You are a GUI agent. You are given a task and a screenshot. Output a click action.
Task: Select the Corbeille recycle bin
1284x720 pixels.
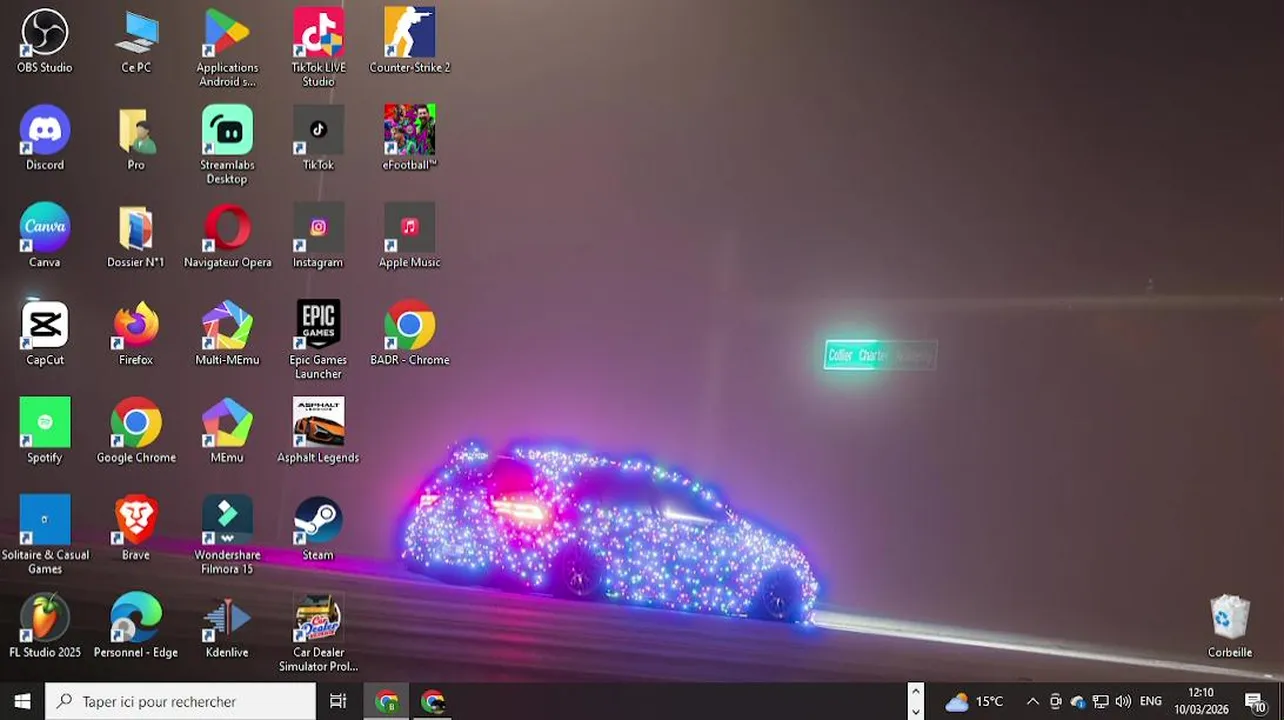[1230, 626]
